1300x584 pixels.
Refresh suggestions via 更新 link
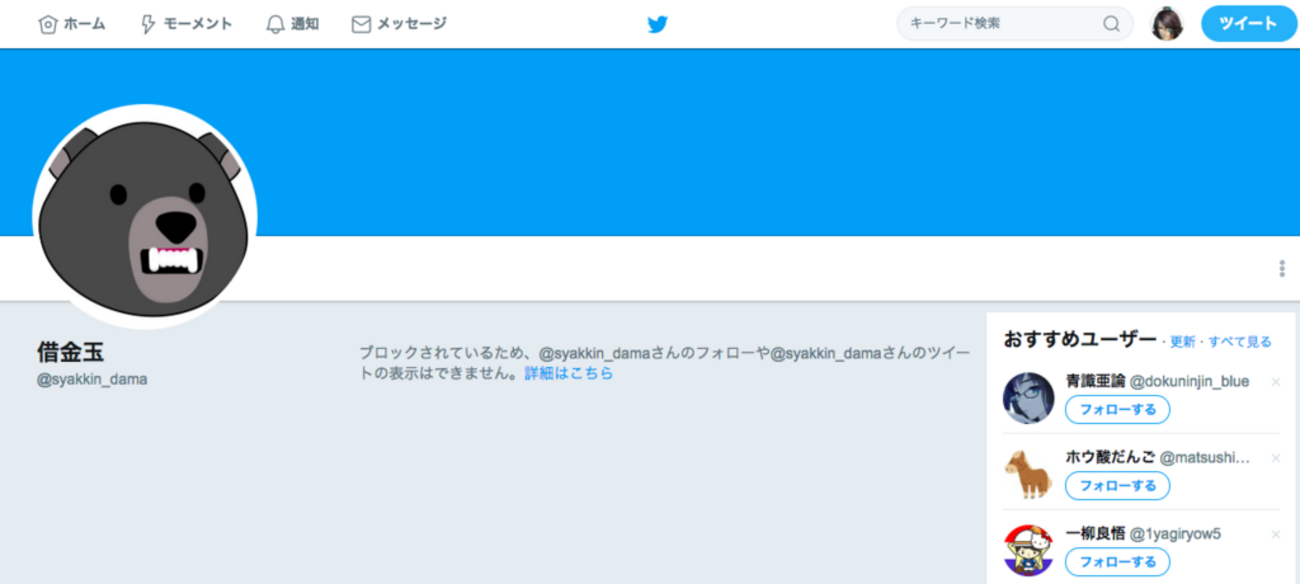[1183, 342]
